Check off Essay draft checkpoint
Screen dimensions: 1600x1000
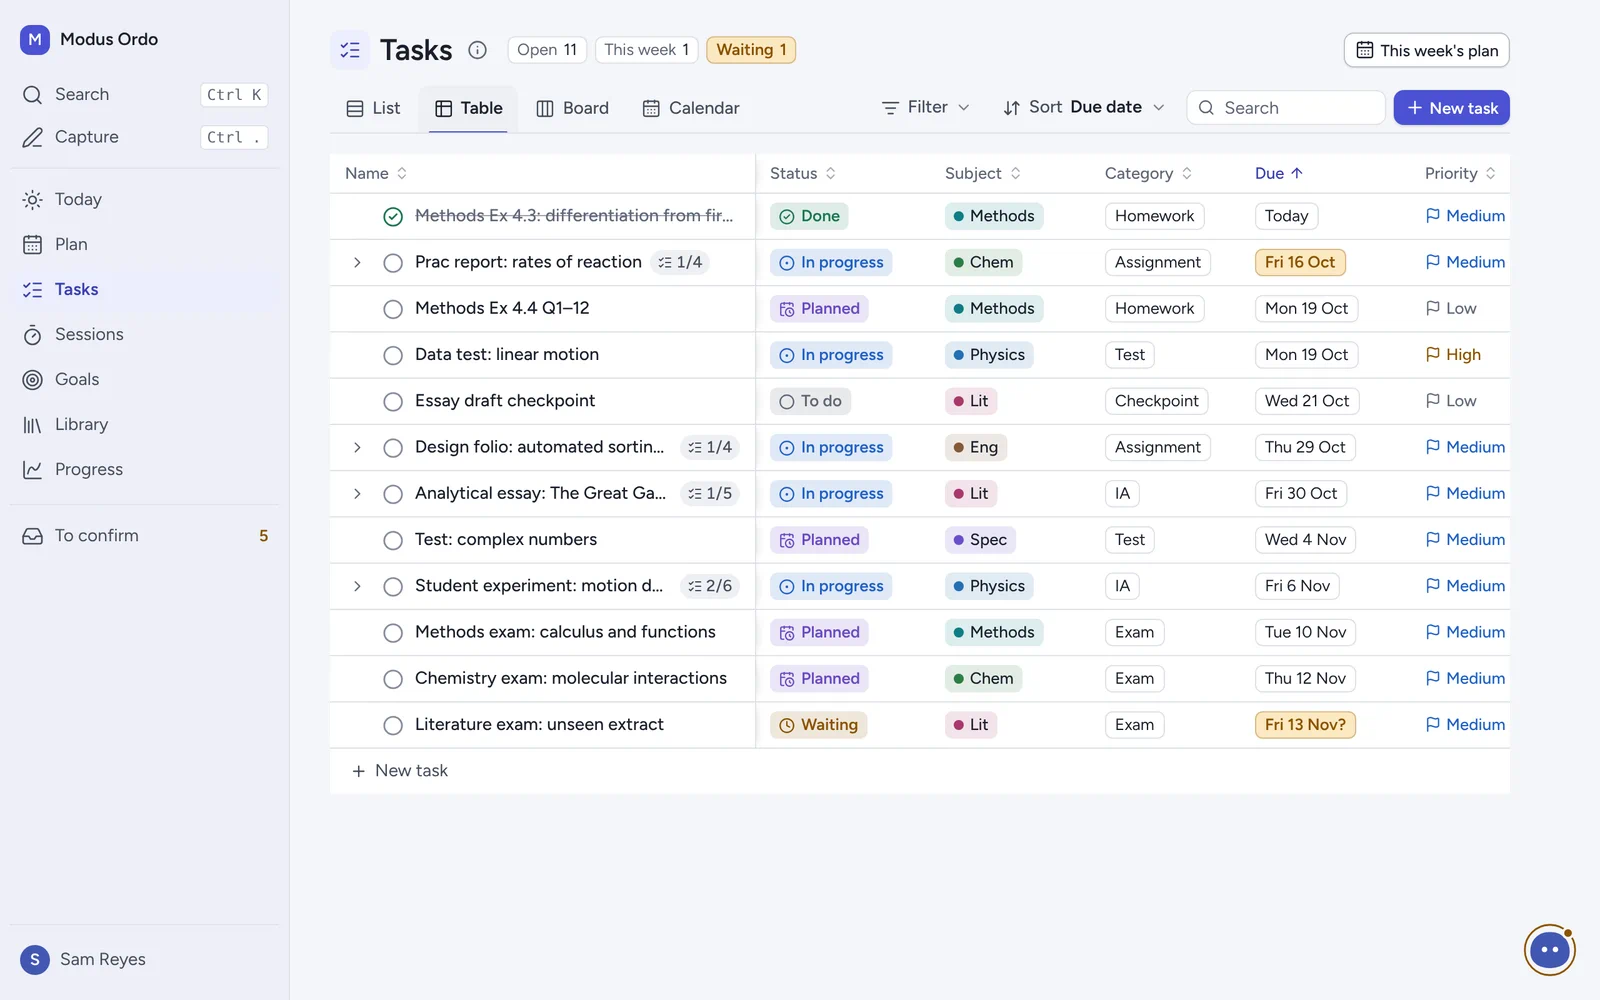pyautogui.click(x=393, y=401)
